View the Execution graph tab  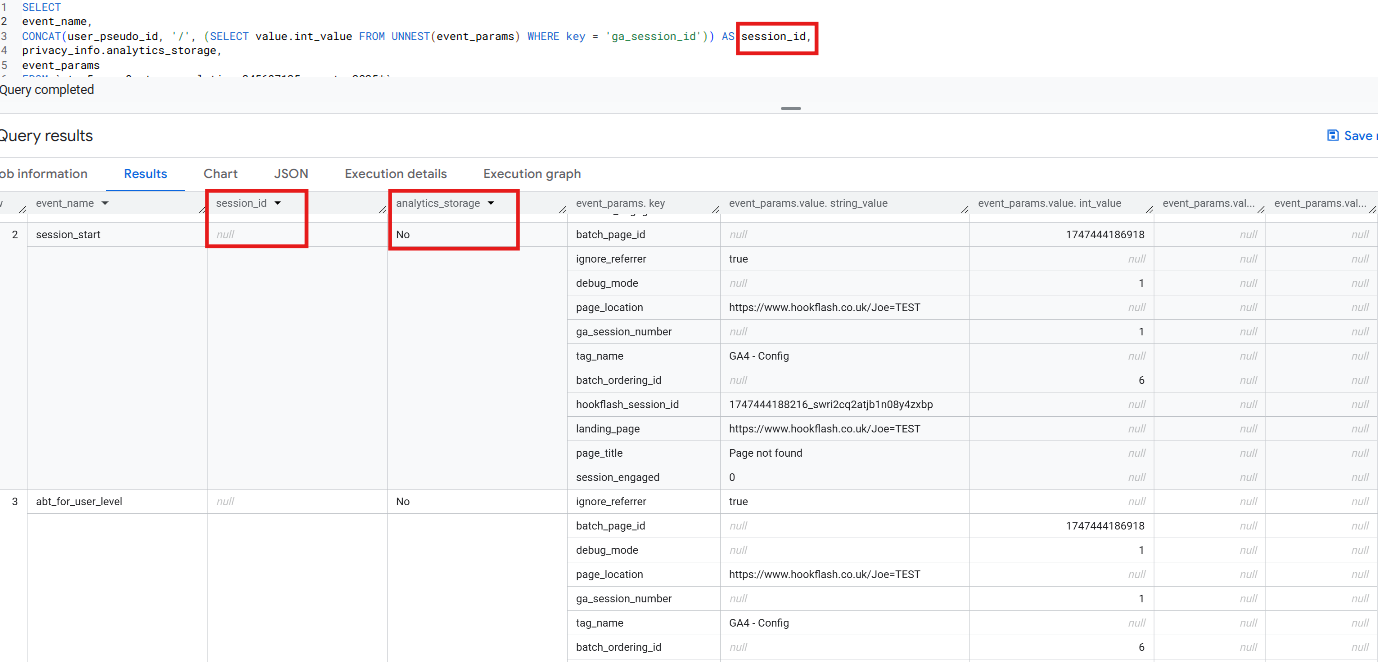point(532,174)
